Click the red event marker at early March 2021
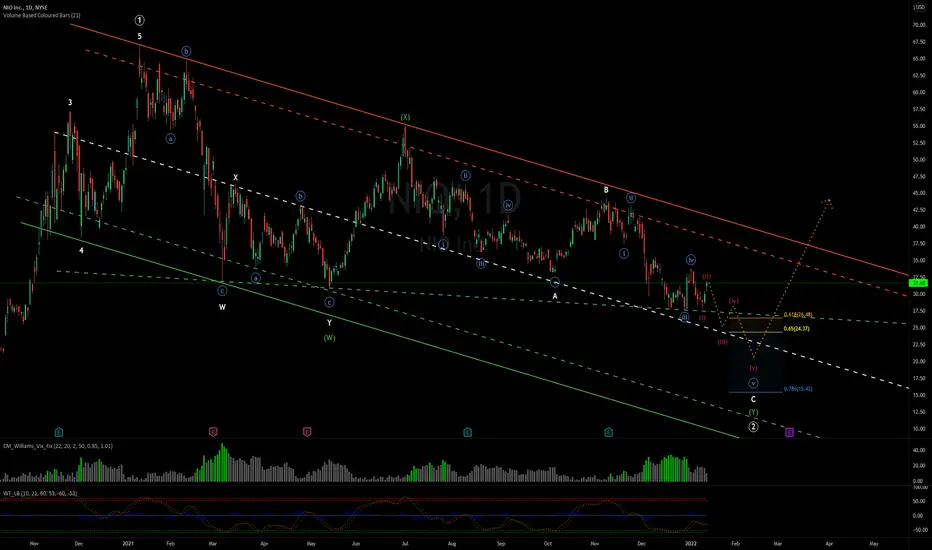Viewport: 932px width, 550px height. pyautogui.click(x=213, y=432)
